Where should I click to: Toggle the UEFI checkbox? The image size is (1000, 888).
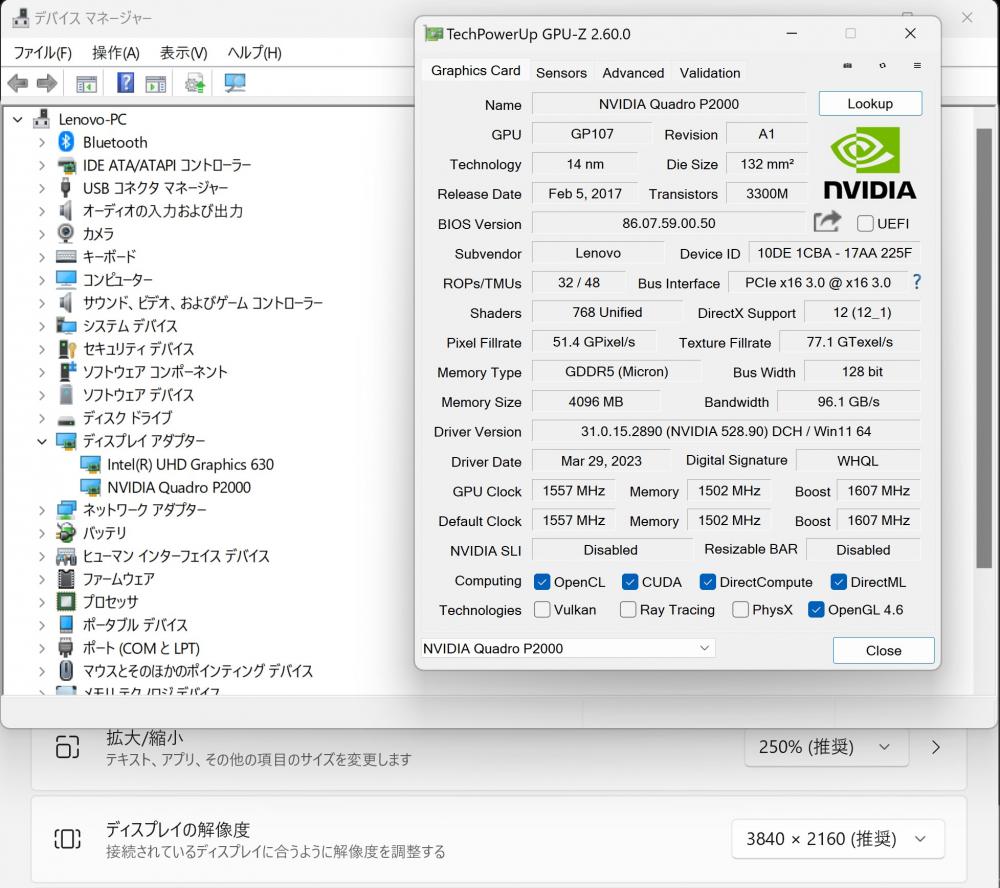click(x=865, y=223)
